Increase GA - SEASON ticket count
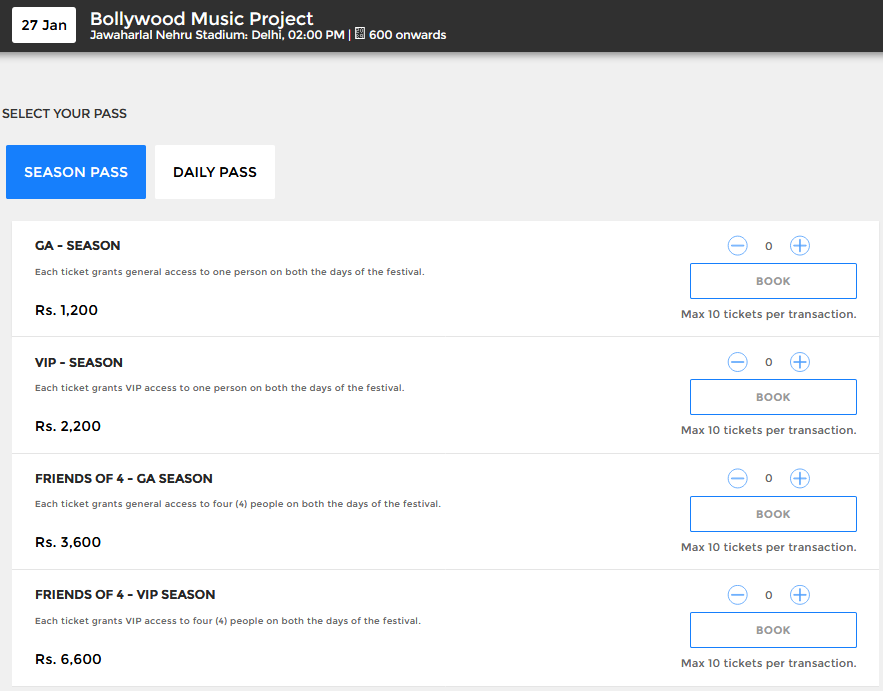The image size is (883, 691). (x=800, y=246)
